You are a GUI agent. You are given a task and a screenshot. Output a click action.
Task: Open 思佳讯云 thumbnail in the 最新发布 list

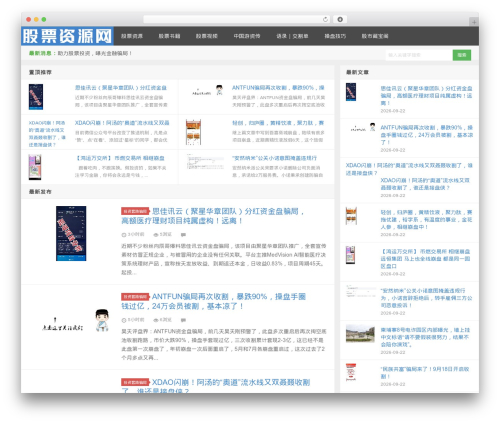[71, 233]
